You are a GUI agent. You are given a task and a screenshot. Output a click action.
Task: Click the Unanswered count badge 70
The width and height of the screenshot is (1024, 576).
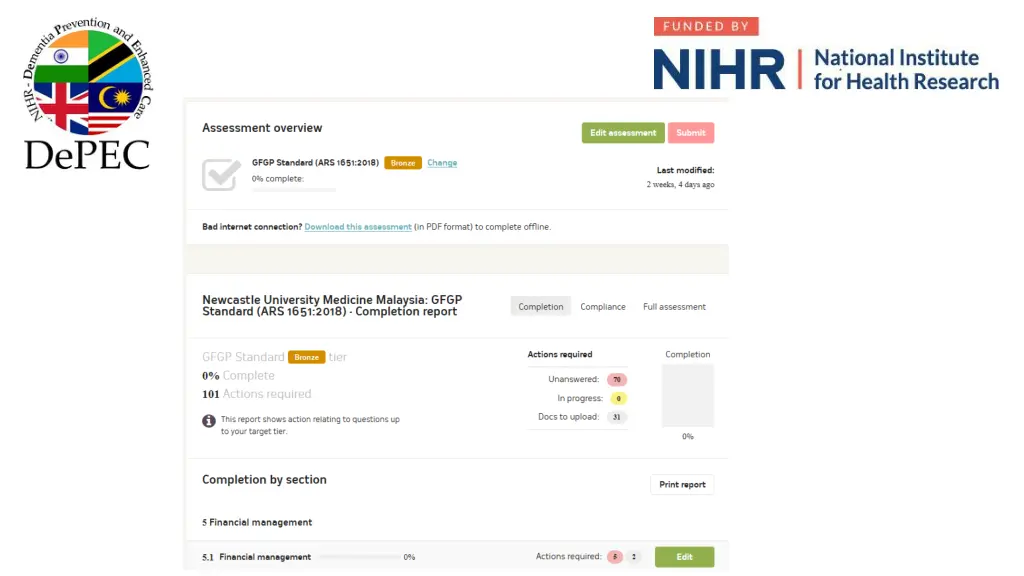[x=616, y=379]
